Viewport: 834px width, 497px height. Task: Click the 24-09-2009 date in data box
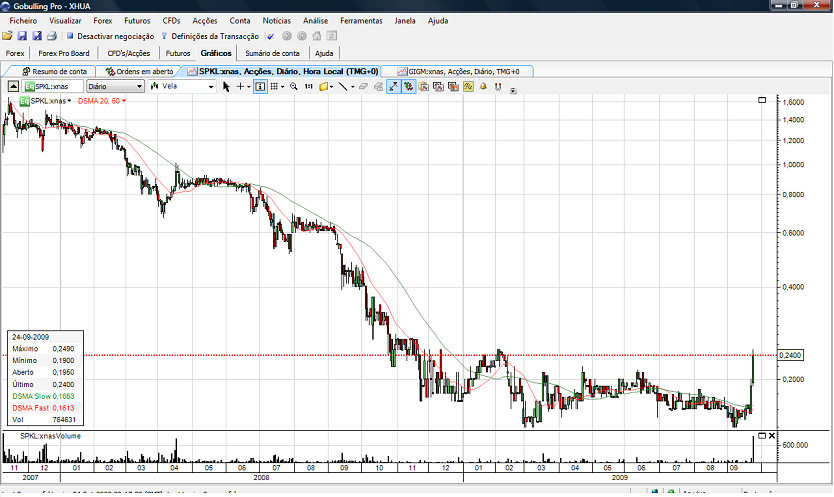[30, 337]
